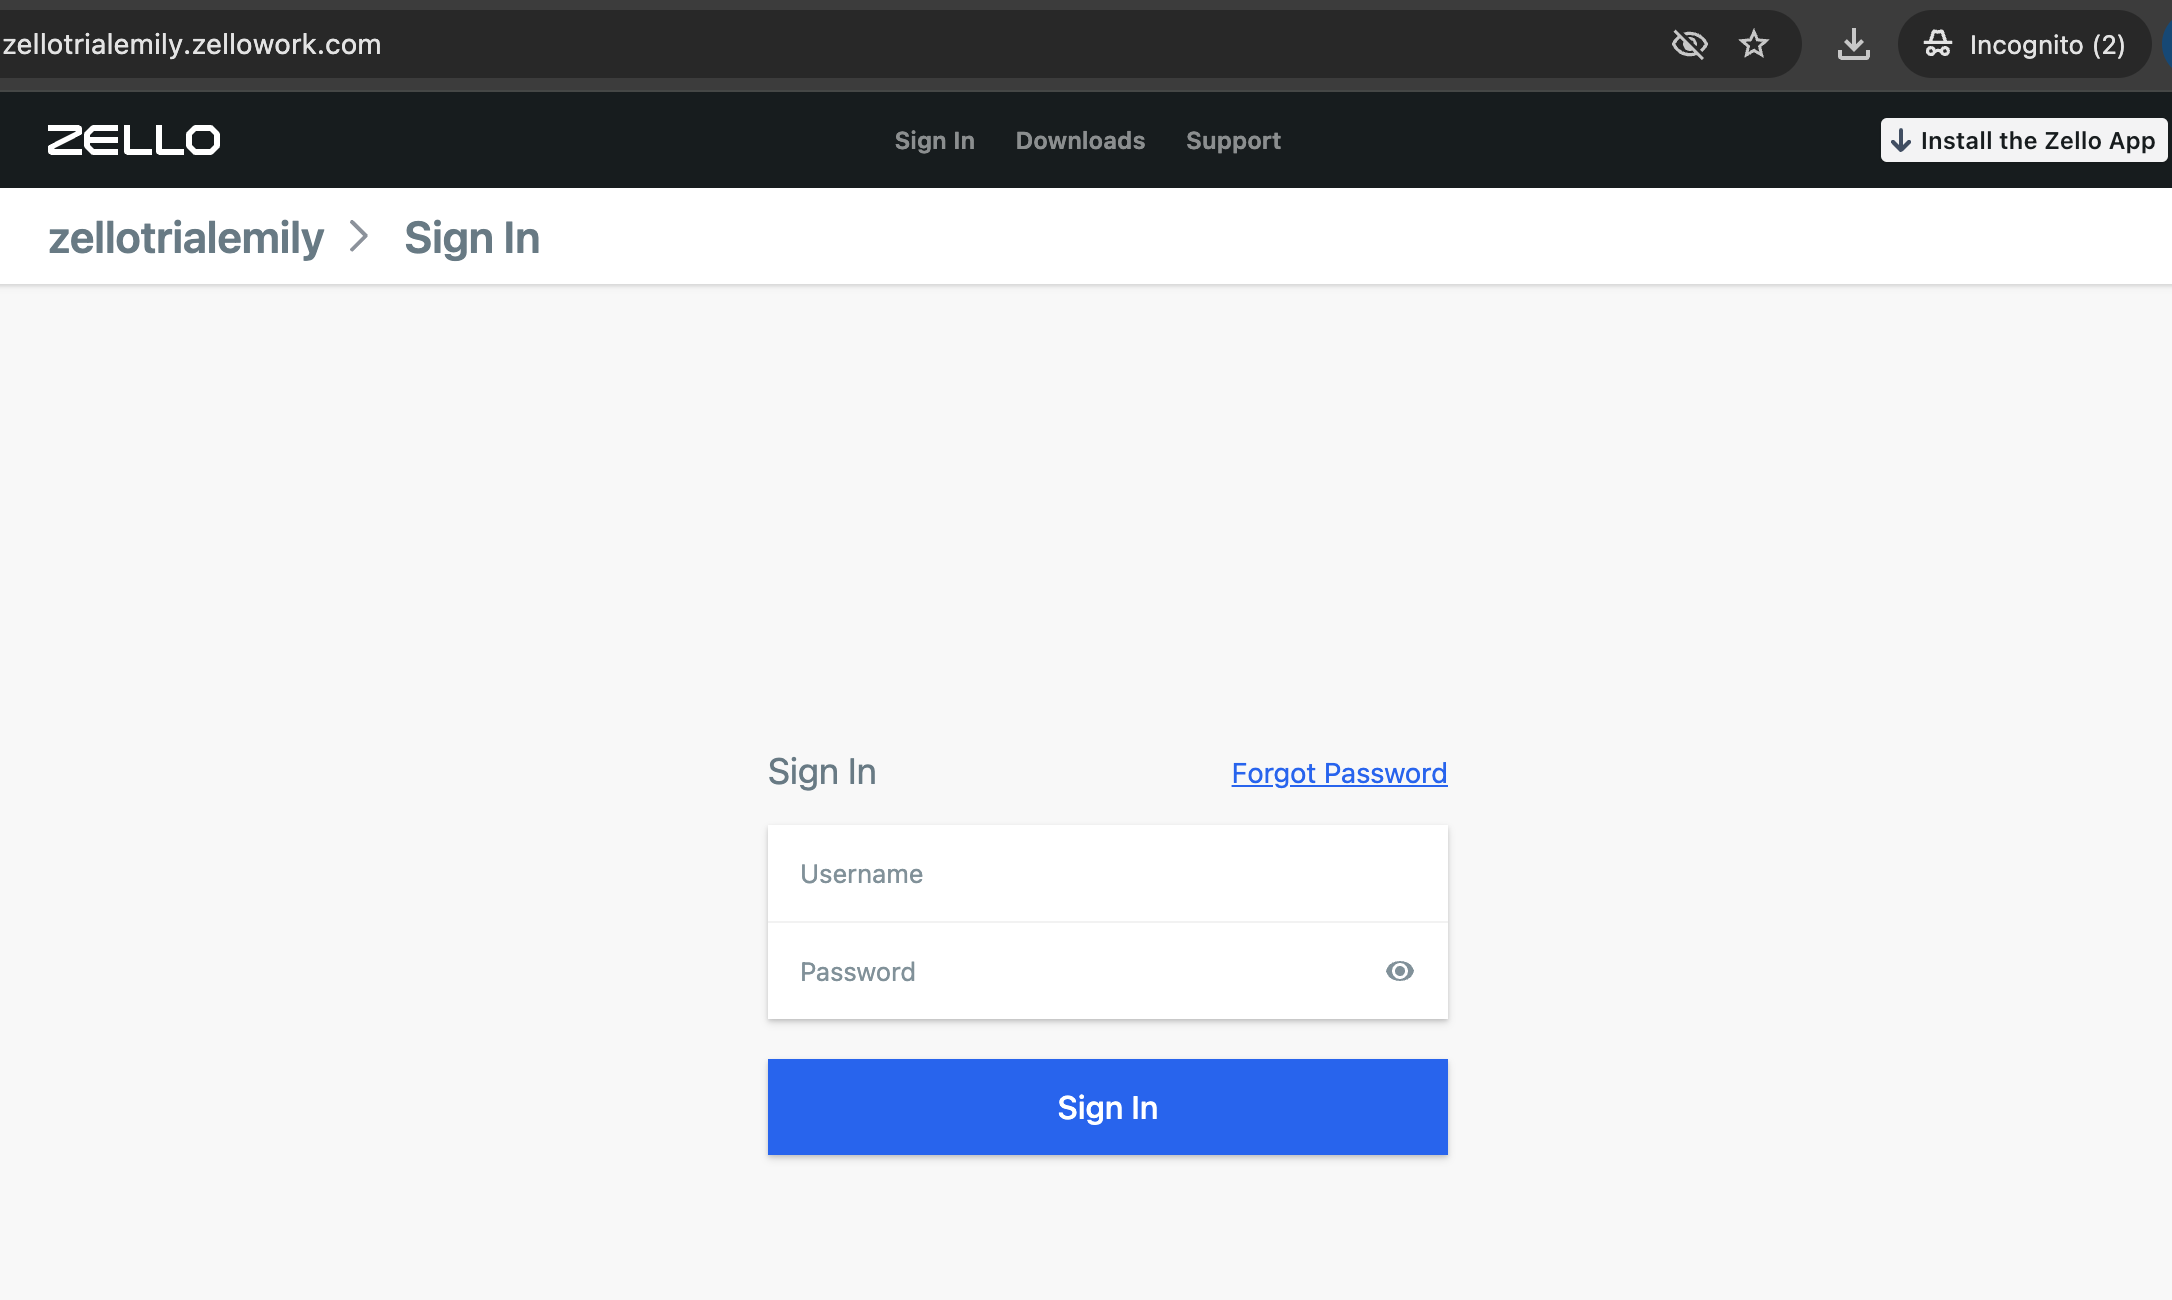The width and height of the screenshot is (2172, 1300).
Task: Bookmark this page with the star icon
Action: 1754,44
